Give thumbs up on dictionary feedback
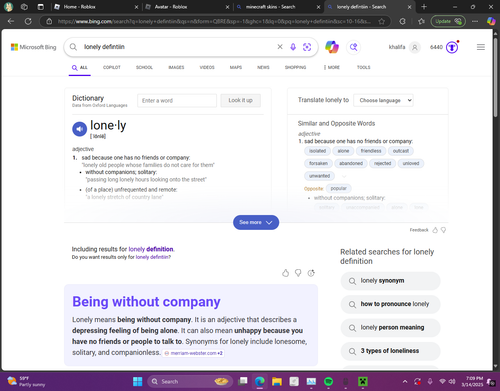 pyautogui.click(x=435, y=230)
